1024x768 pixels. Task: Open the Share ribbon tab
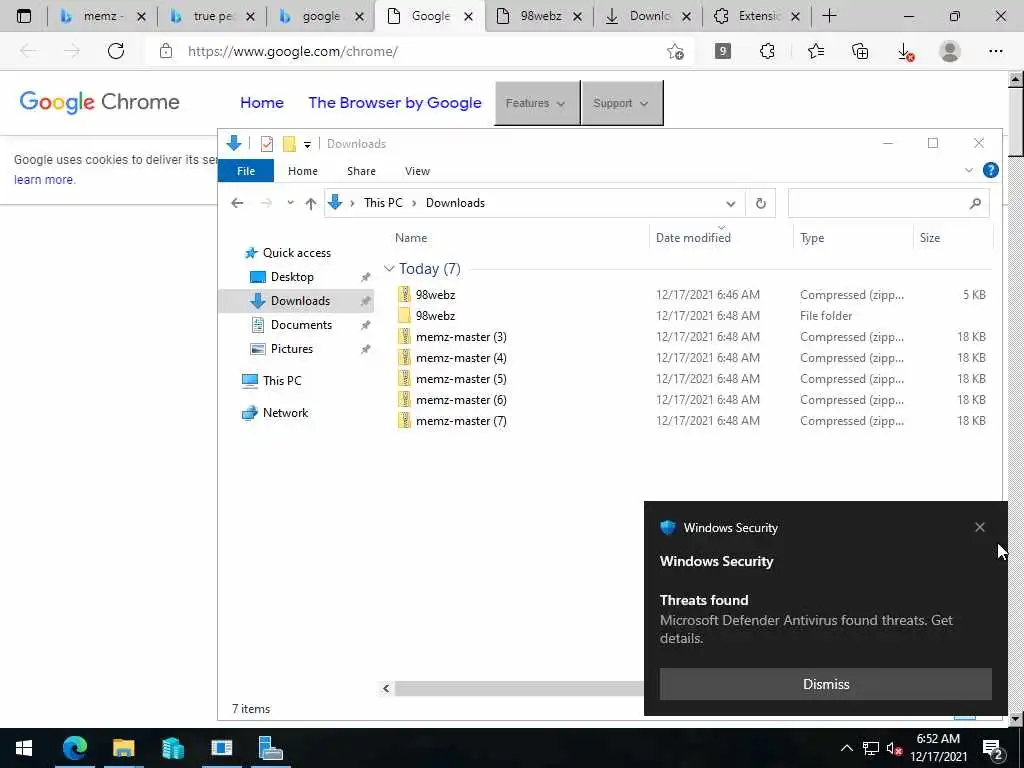point(361,171)
